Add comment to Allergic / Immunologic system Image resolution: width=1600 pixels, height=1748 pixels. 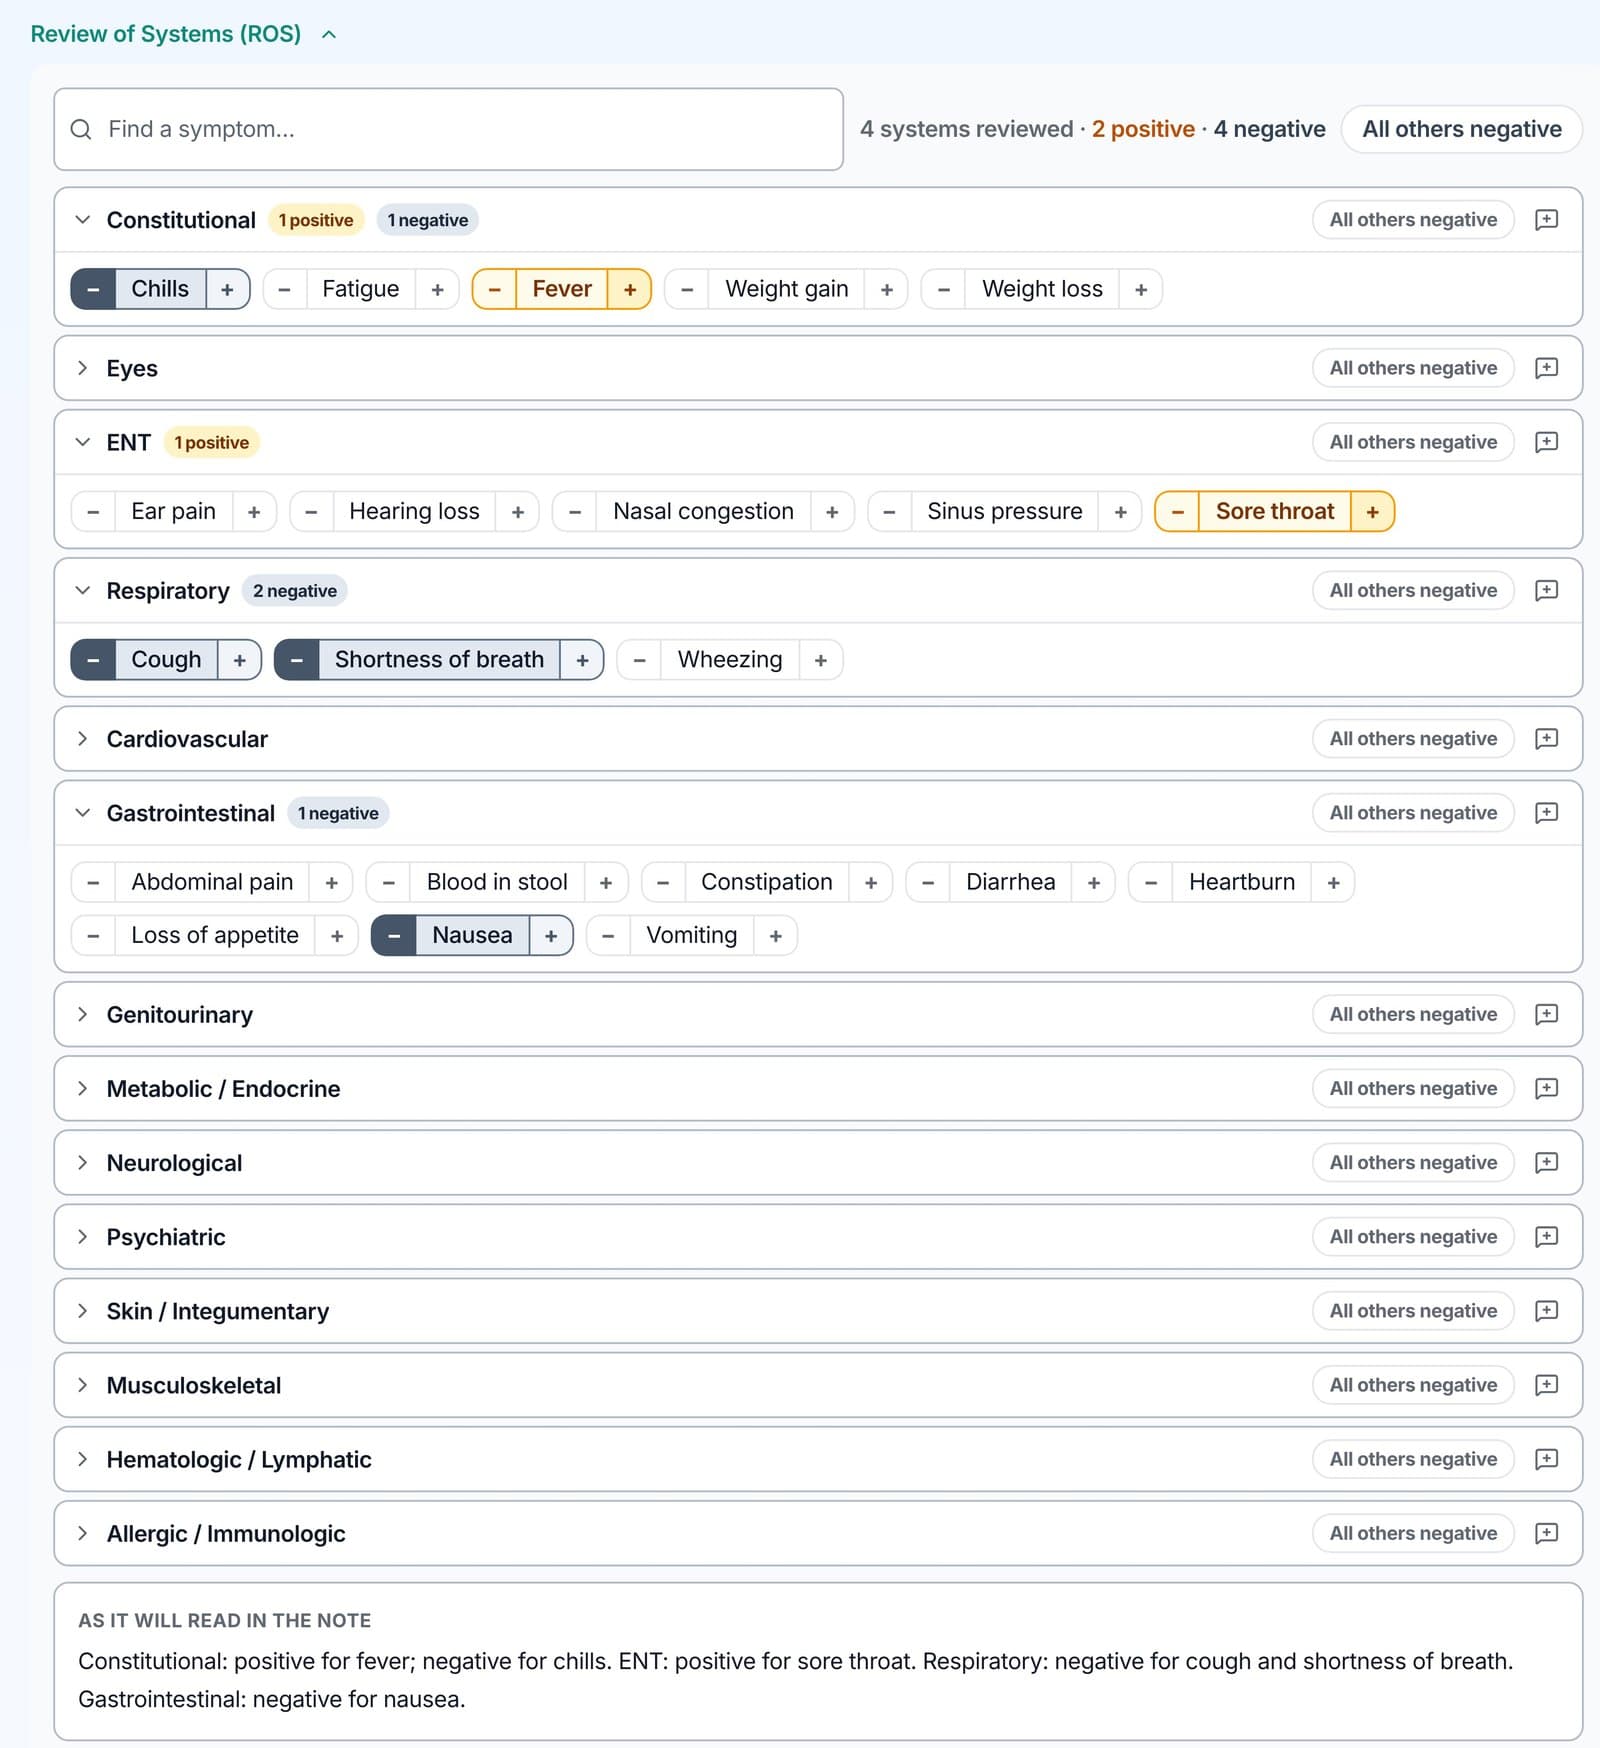tap(1546, 1533)
